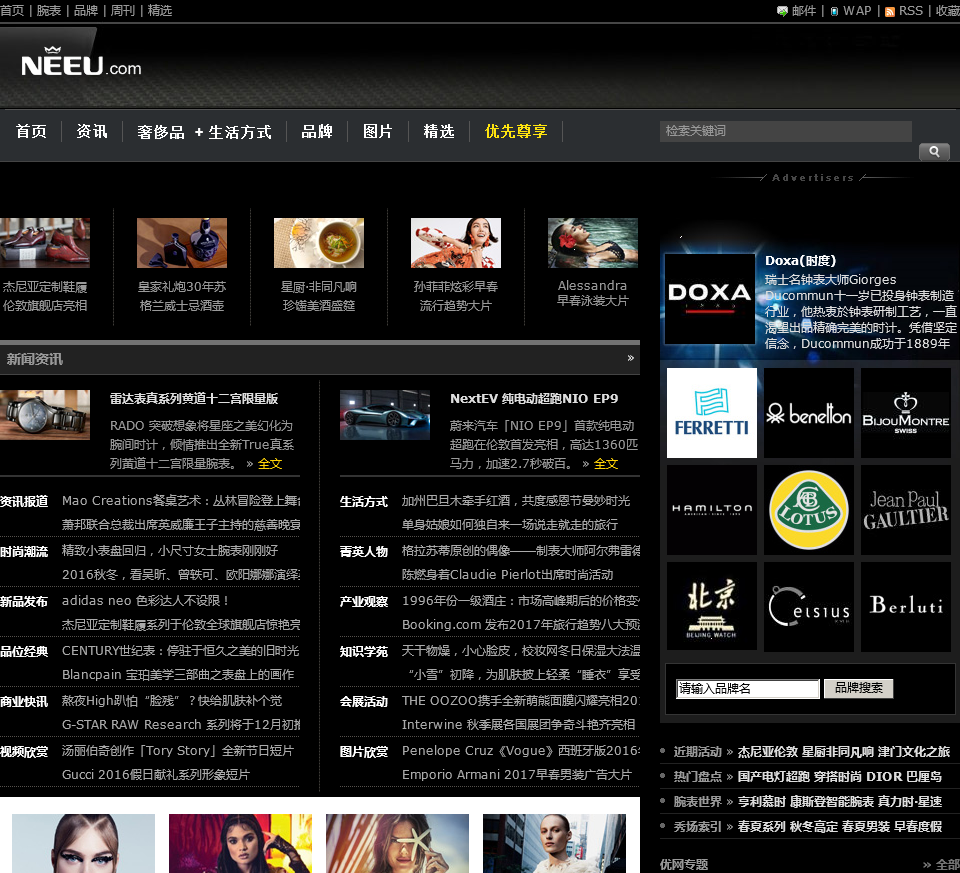Open the NIO EP9 car thumbnail

385,415
